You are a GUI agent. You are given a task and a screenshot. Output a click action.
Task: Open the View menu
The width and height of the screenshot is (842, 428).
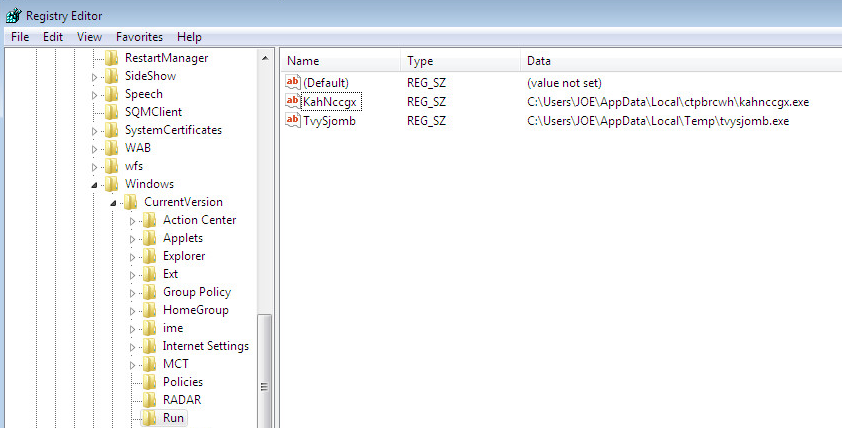click(90, 37)
